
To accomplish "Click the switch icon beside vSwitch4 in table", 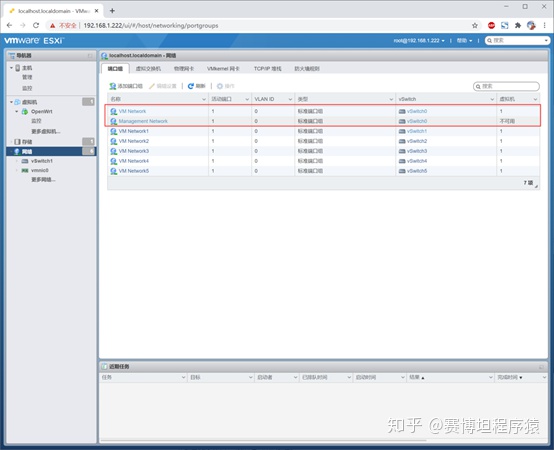I will (x=402, y=161).
